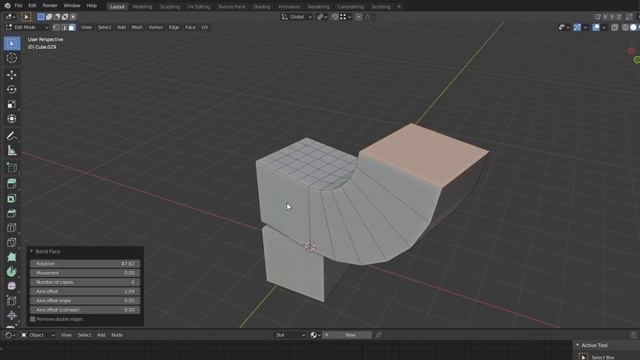Adjust the Number of copies field
640x360 pixels.
tap(85, 282)
